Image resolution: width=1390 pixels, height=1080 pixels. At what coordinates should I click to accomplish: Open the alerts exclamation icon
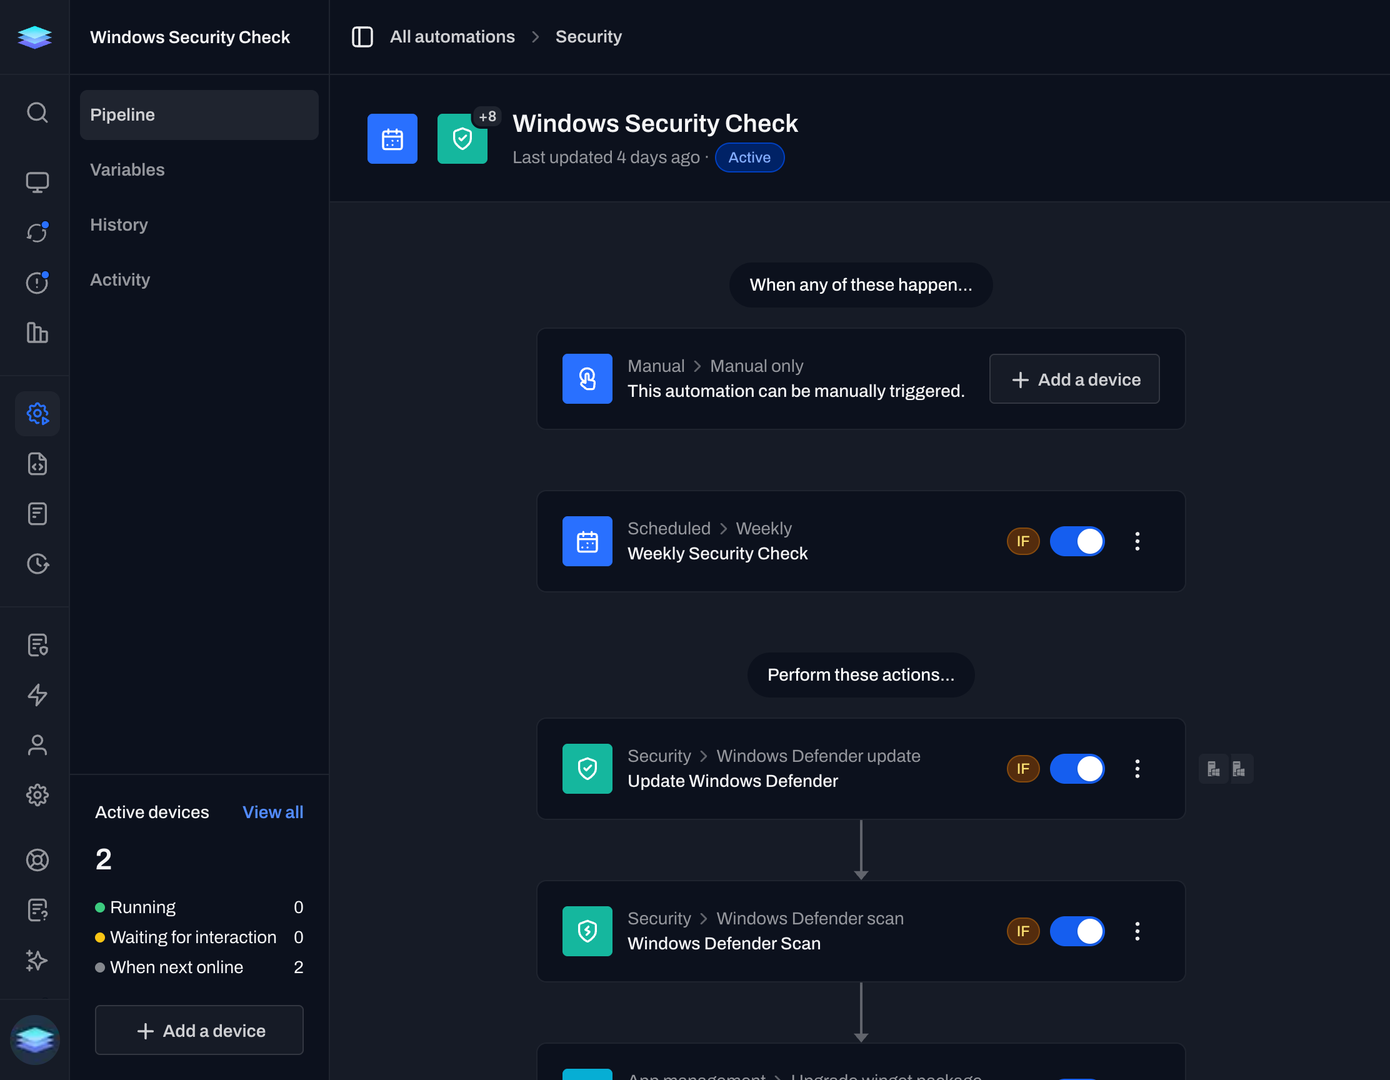(x=37, y=283)
